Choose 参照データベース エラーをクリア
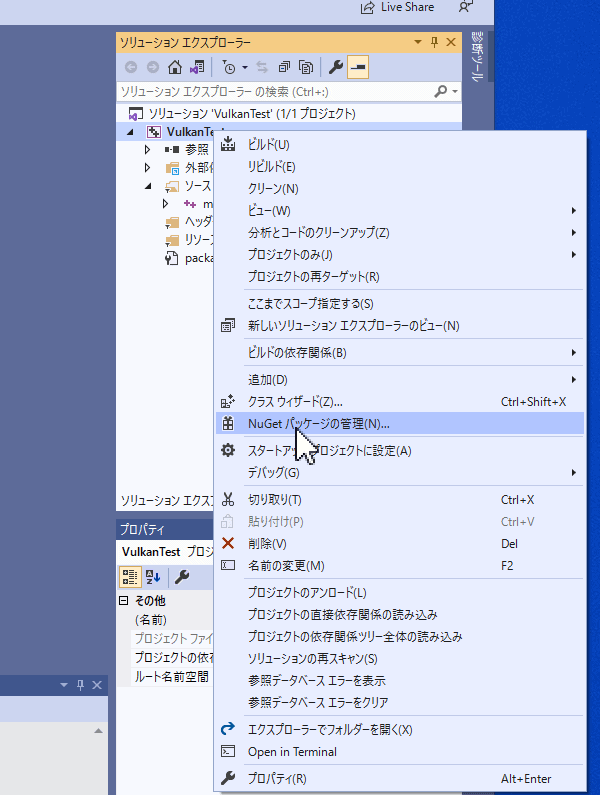This screenshot has height=795, width=600. (400, 702)
